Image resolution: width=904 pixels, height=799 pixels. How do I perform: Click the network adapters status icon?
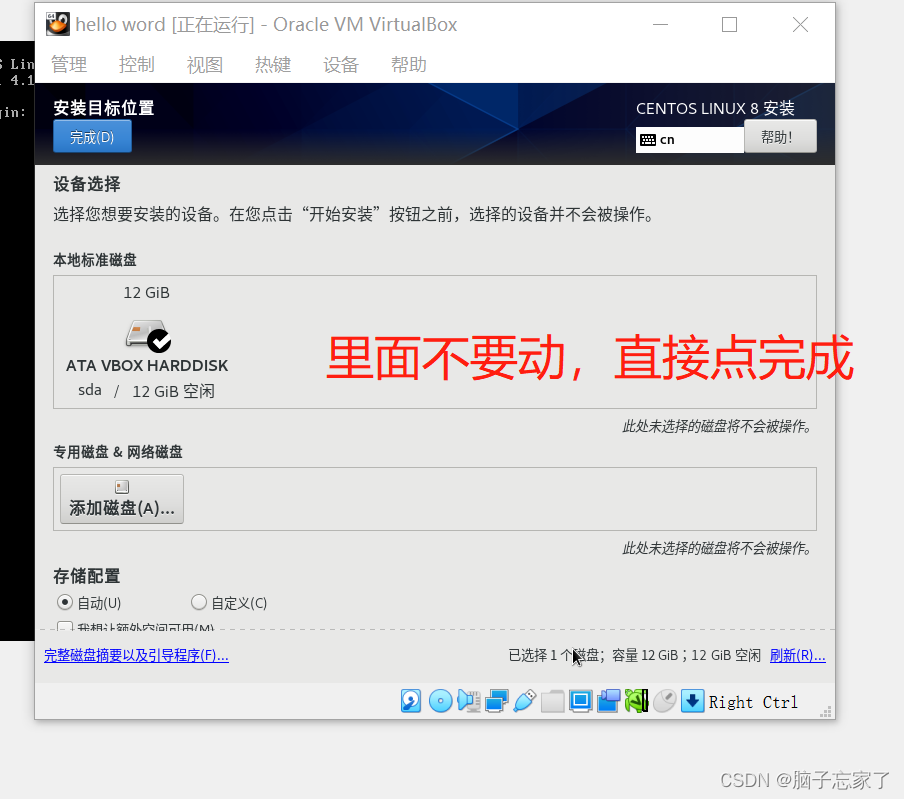click(x=496, y=701)
